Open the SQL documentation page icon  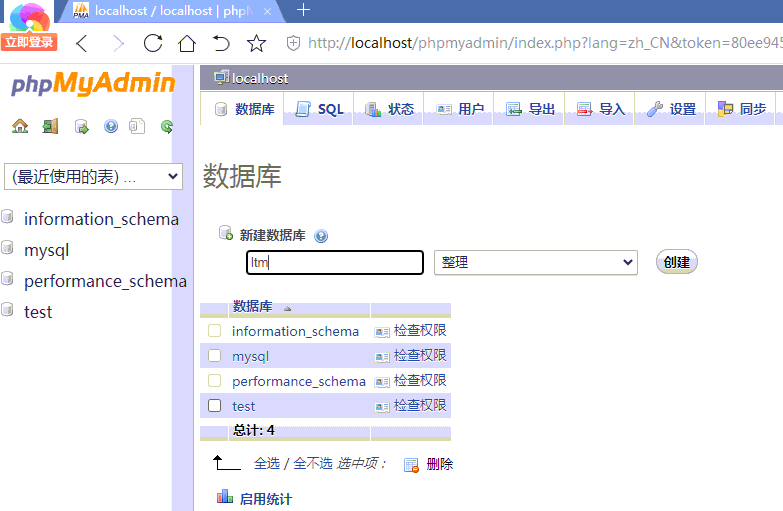[137, 126]
